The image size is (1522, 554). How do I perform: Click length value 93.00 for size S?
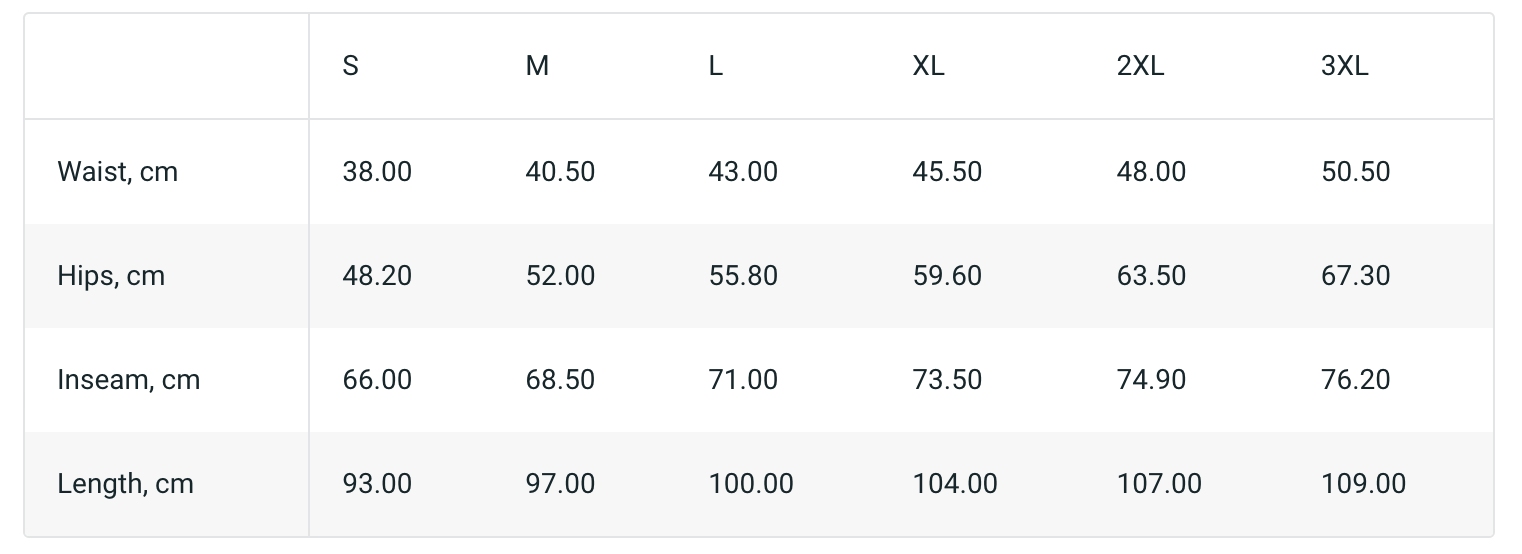(377, 484)
